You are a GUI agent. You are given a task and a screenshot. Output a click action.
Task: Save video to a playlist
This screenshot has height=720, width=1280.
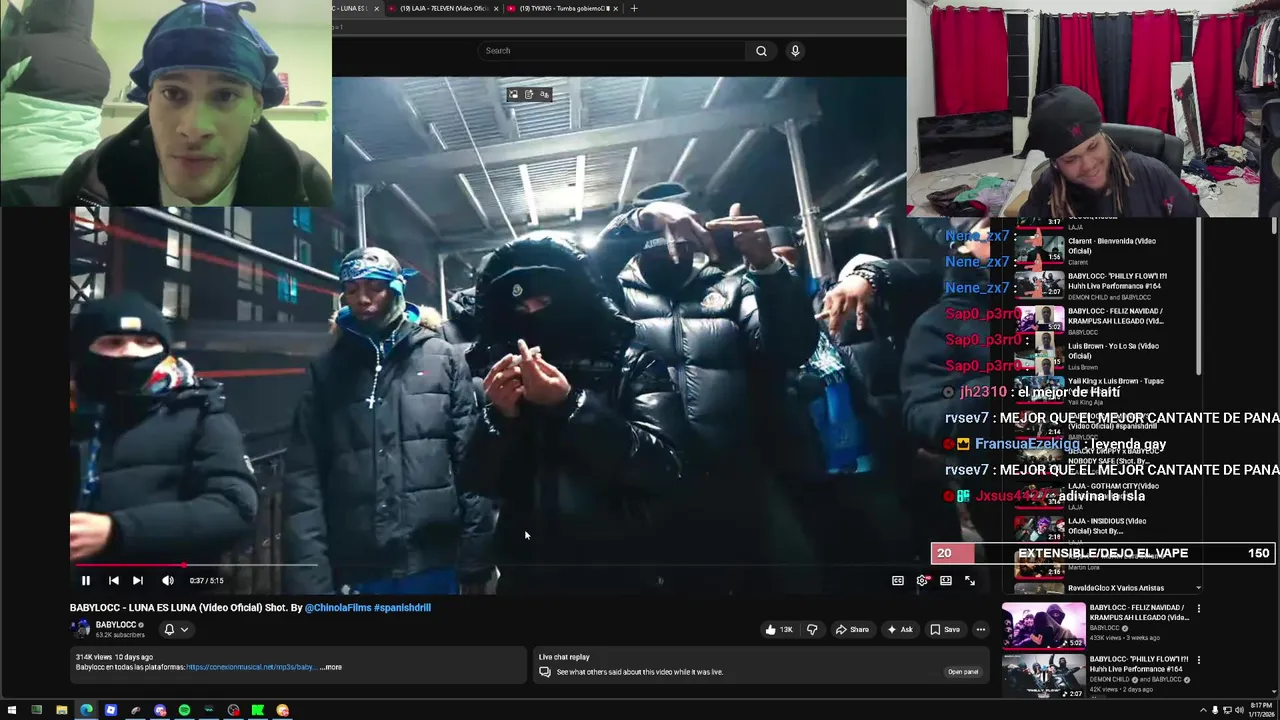945,629
